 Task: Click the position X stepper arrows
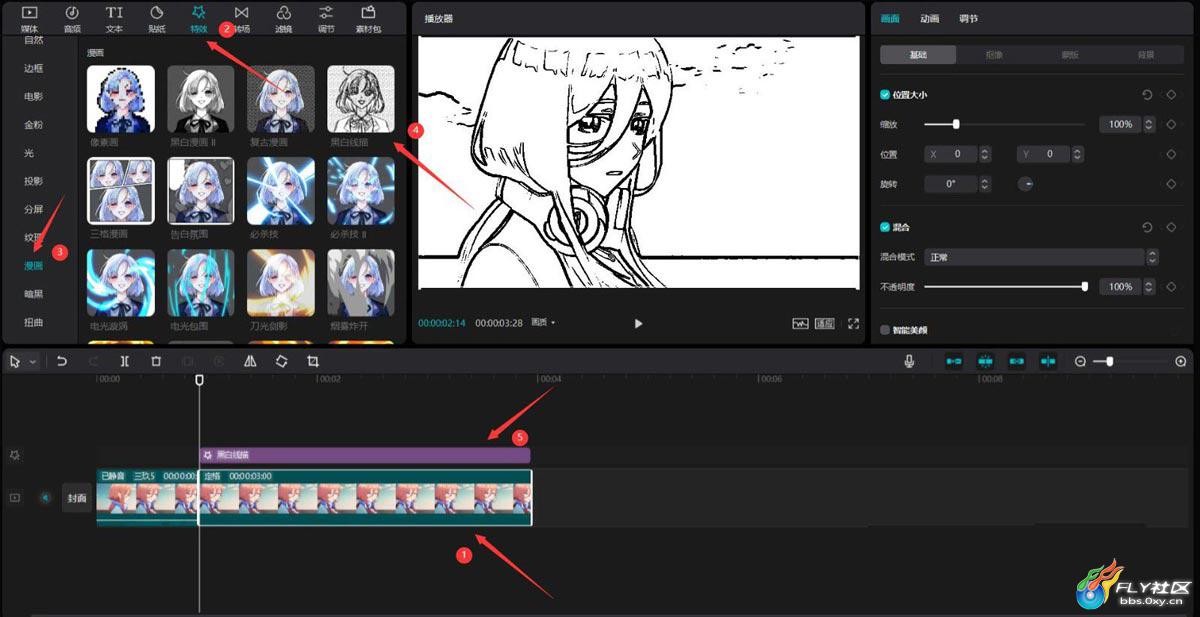[986, 154]
